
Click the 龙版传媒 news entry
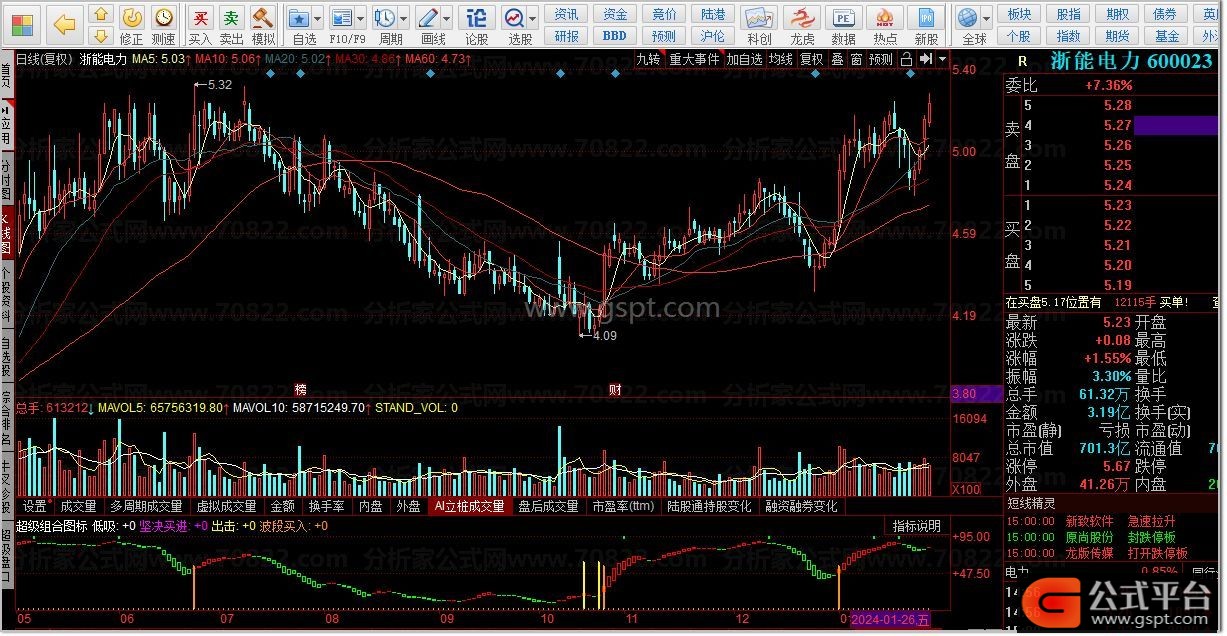pyautogui.click(x=1089, y=553)
